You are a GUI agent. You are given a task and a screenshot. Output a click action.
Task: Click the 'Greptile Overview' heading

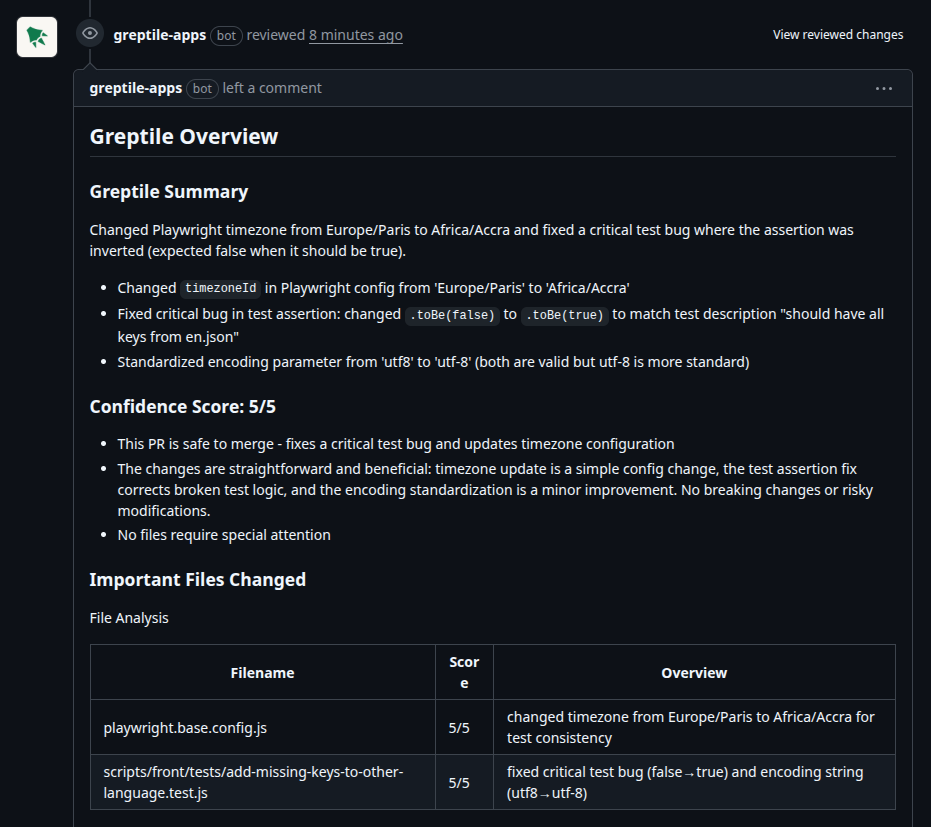(183, 137)
